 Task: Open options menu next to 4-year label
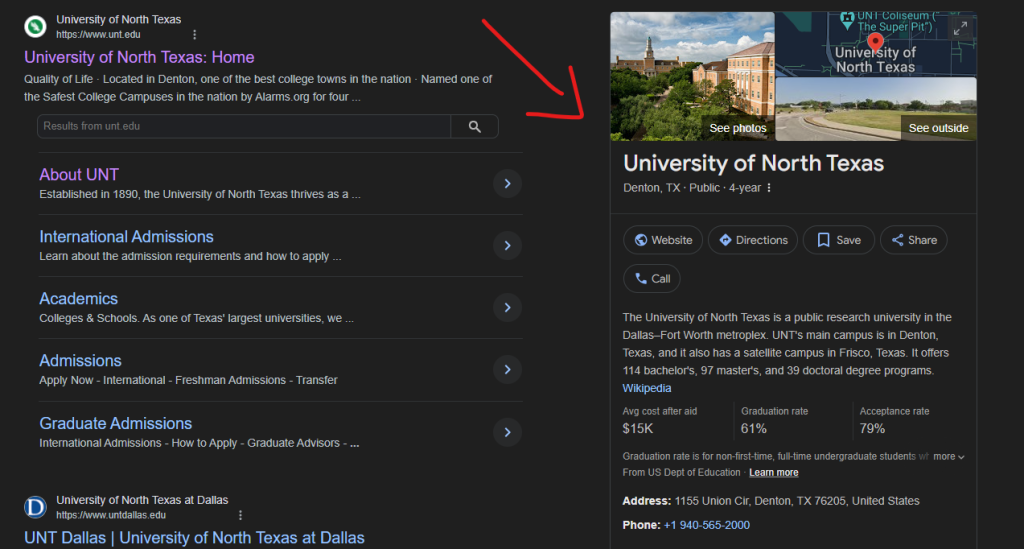click(769, 188)
